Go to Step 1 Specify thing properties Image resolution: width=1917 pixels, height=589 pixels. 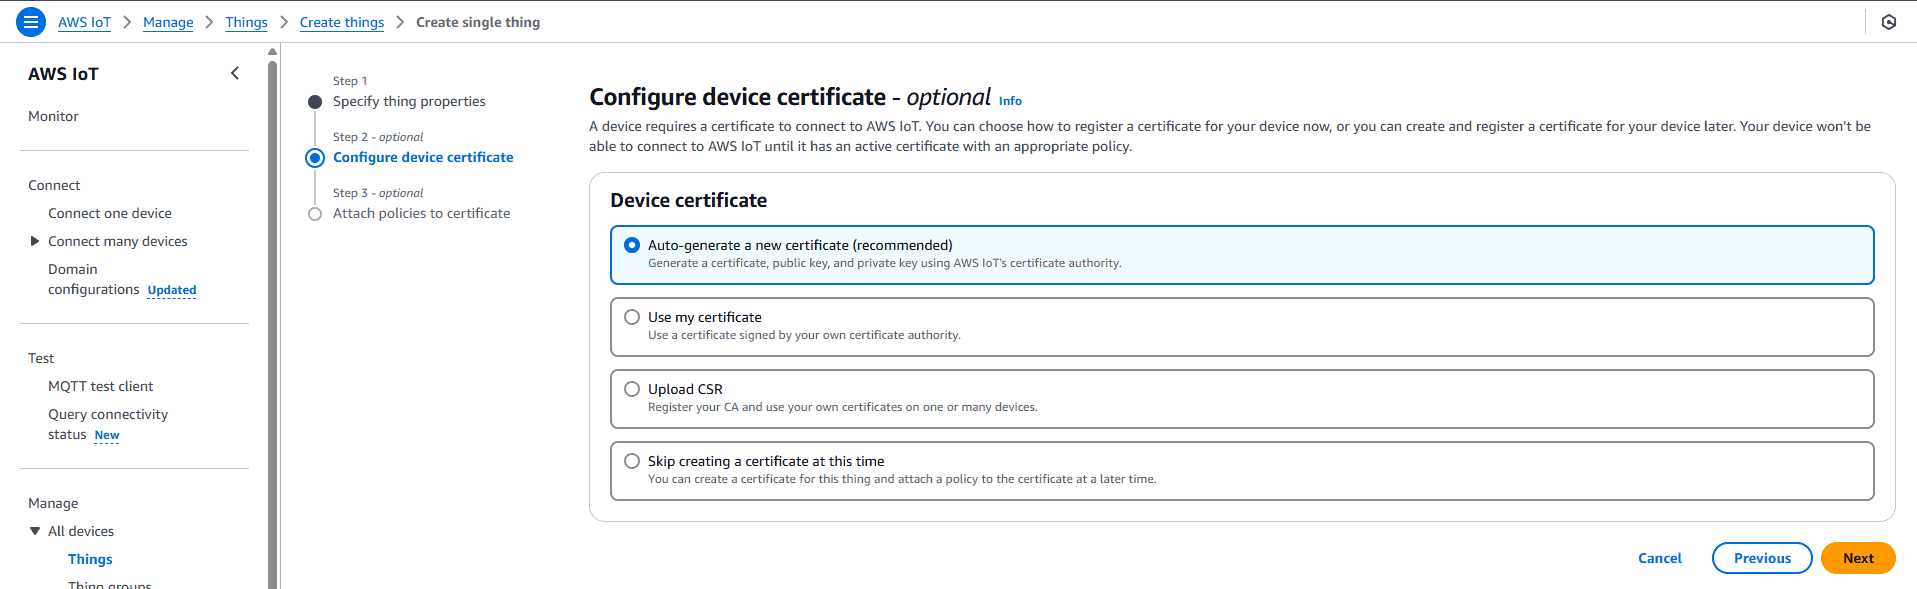click(409, 101)
